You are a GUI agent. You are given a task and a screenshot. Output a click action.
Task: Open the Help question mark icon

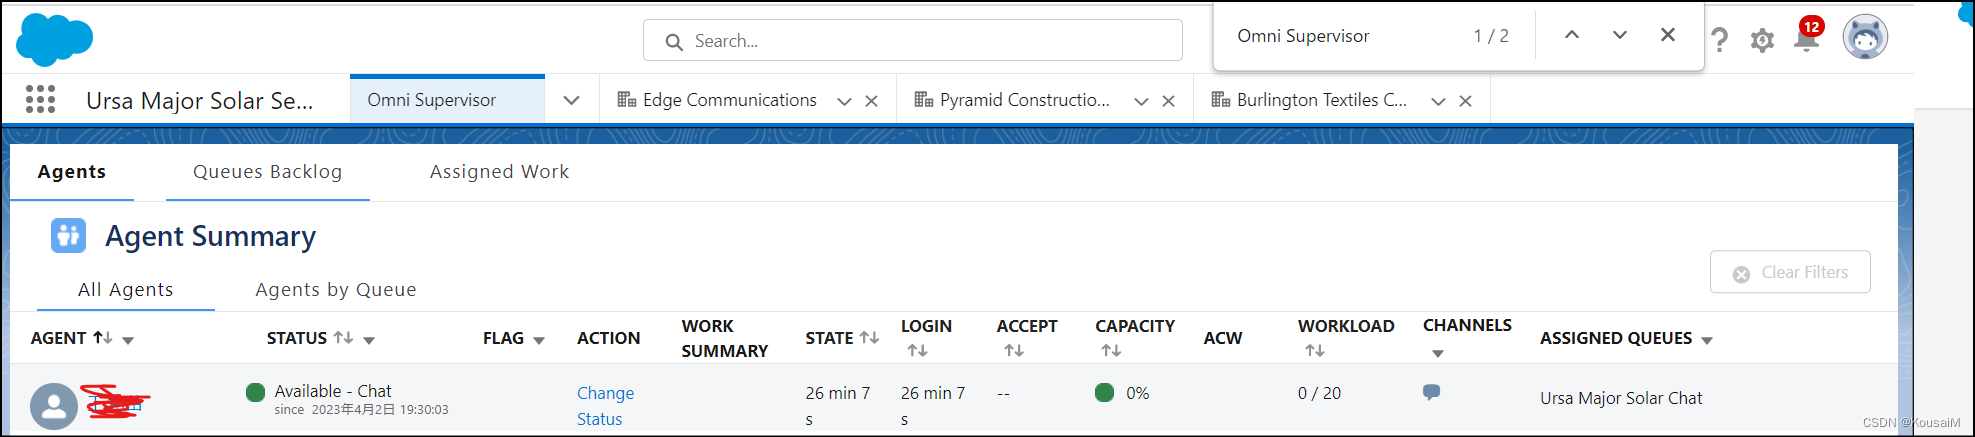1719,40
